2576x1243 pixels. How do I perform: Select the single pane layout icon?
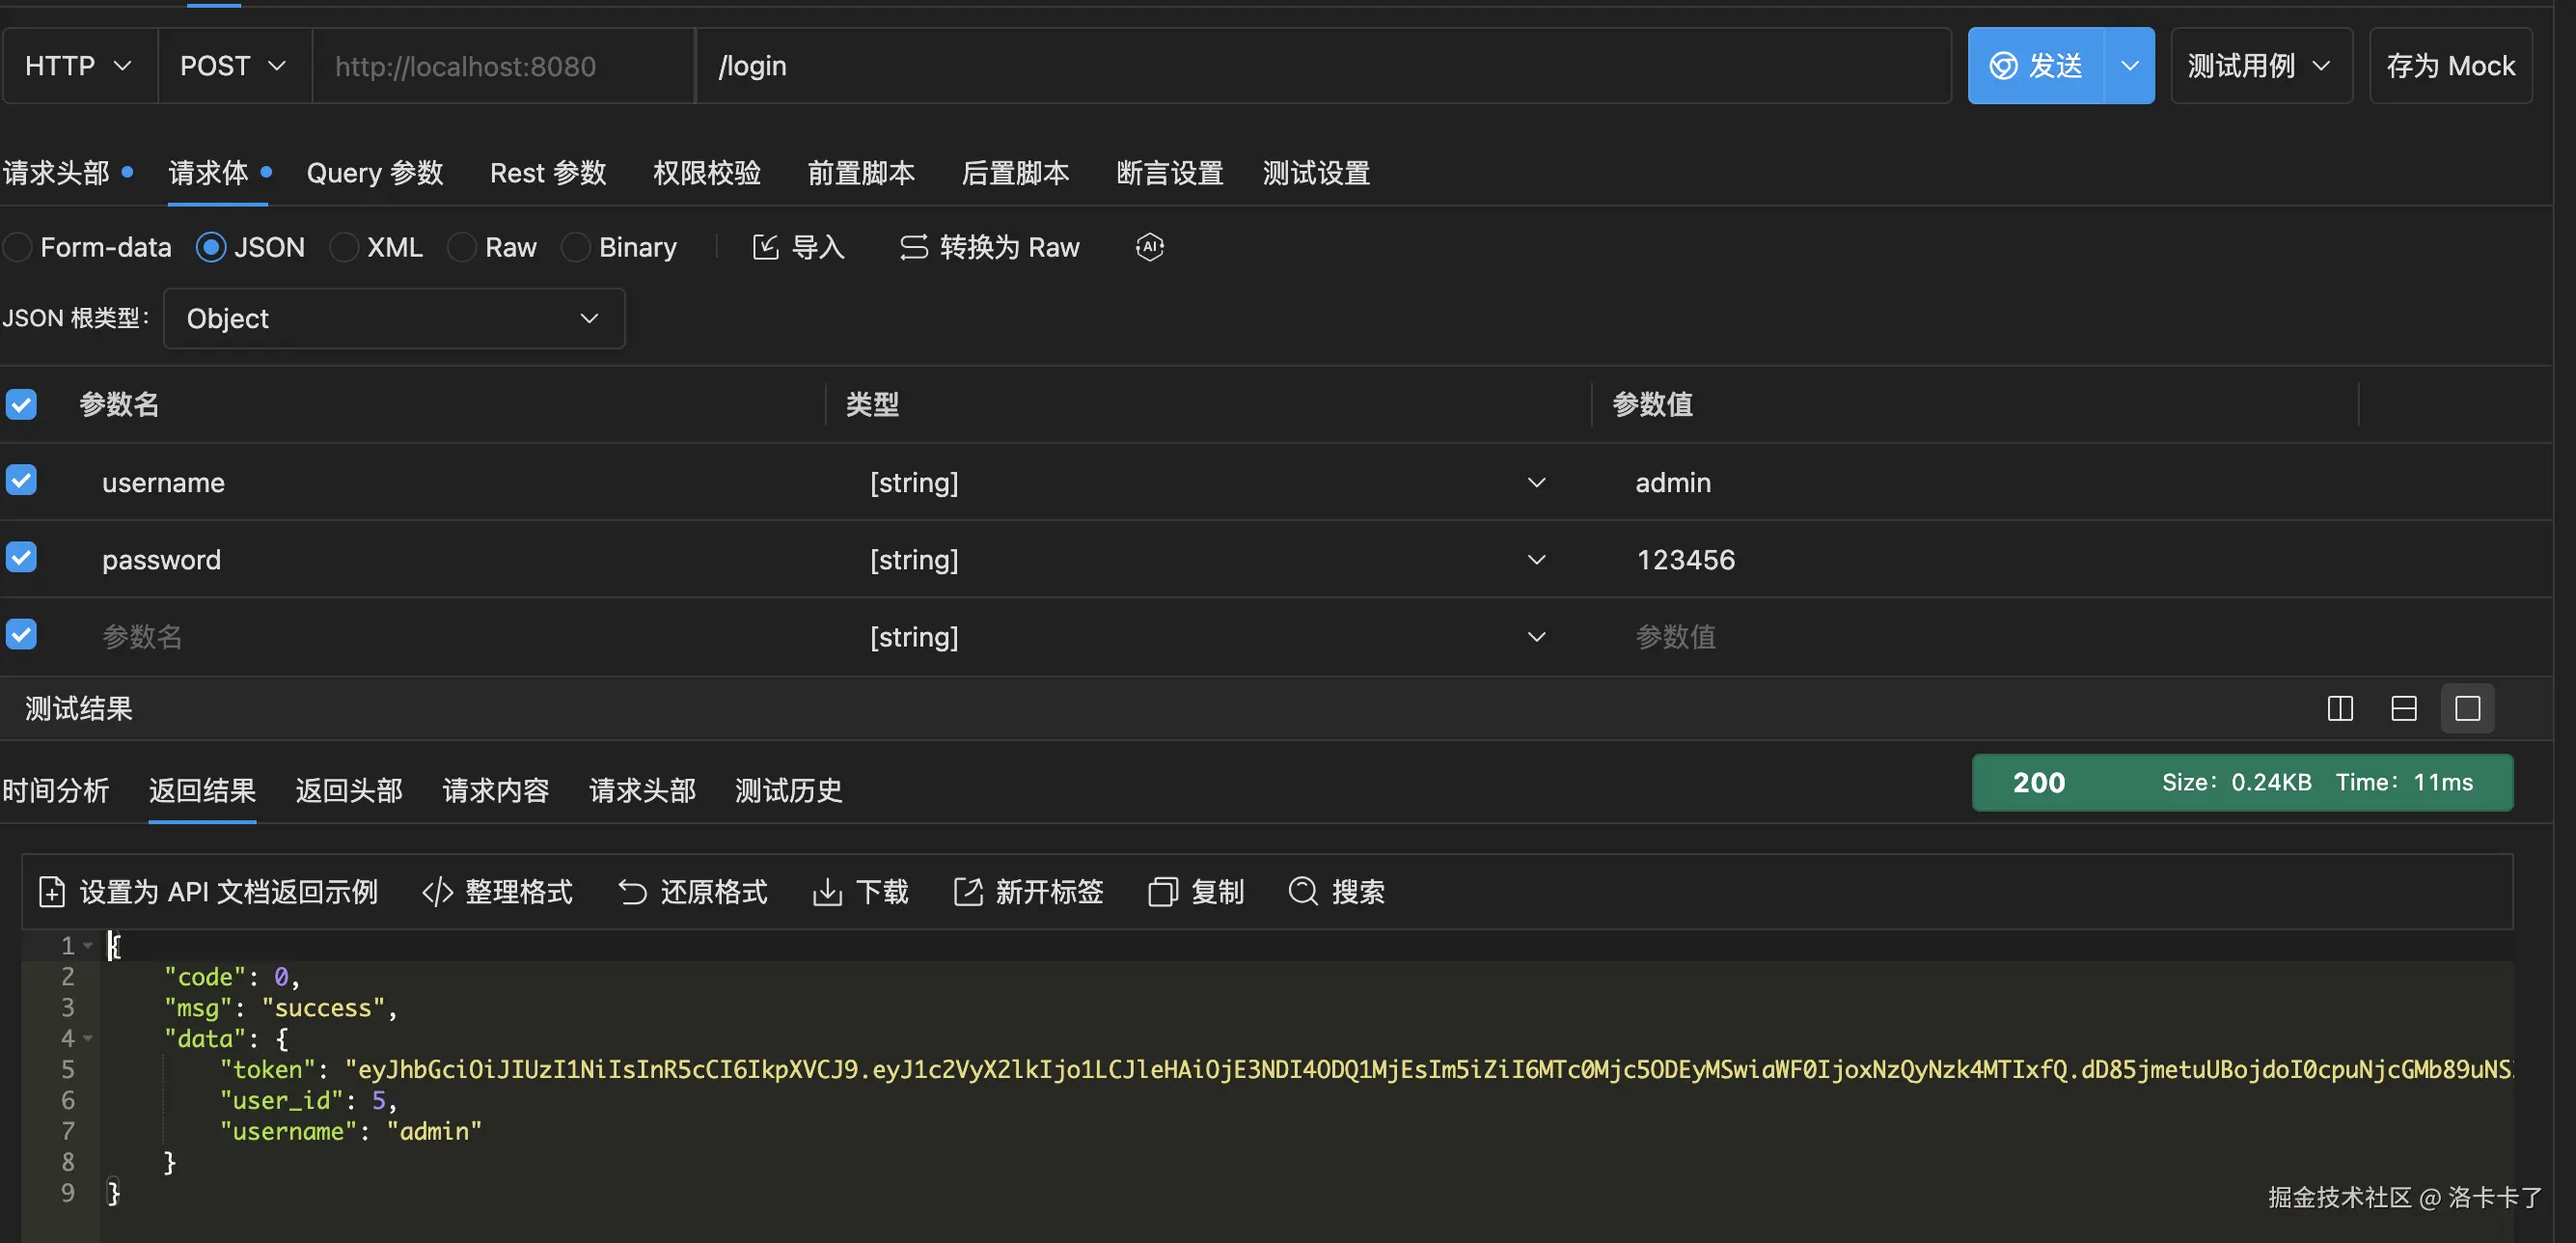(x=2467, y=709)
